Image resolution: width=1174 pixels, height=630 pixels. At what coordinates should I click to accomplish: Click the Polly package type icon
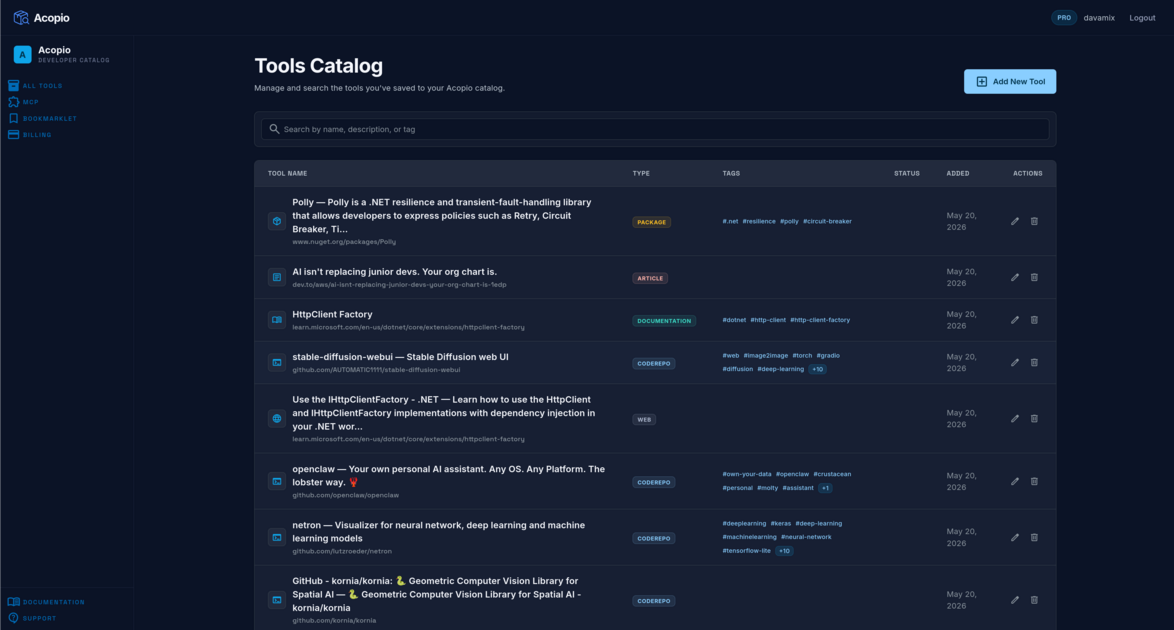point(277,221)
